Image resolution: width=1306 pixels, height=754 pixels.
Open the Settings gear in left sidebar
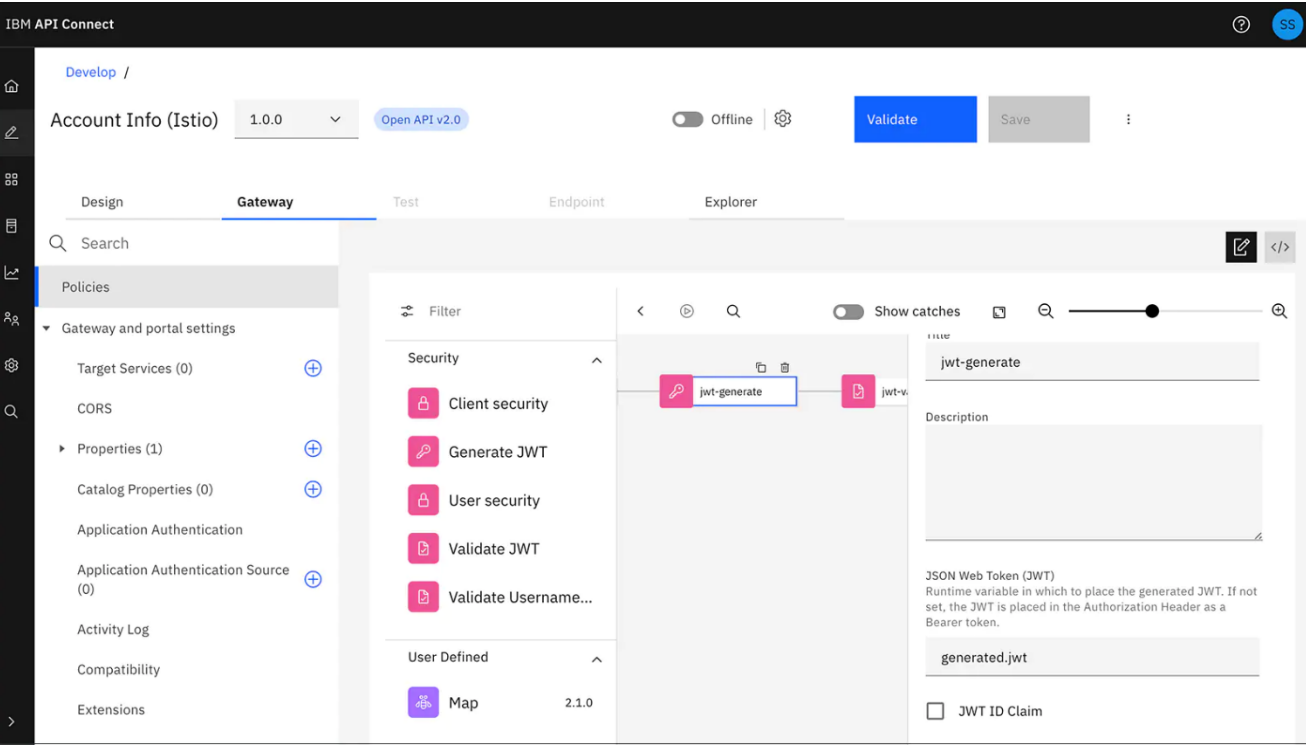pos(12,365)
